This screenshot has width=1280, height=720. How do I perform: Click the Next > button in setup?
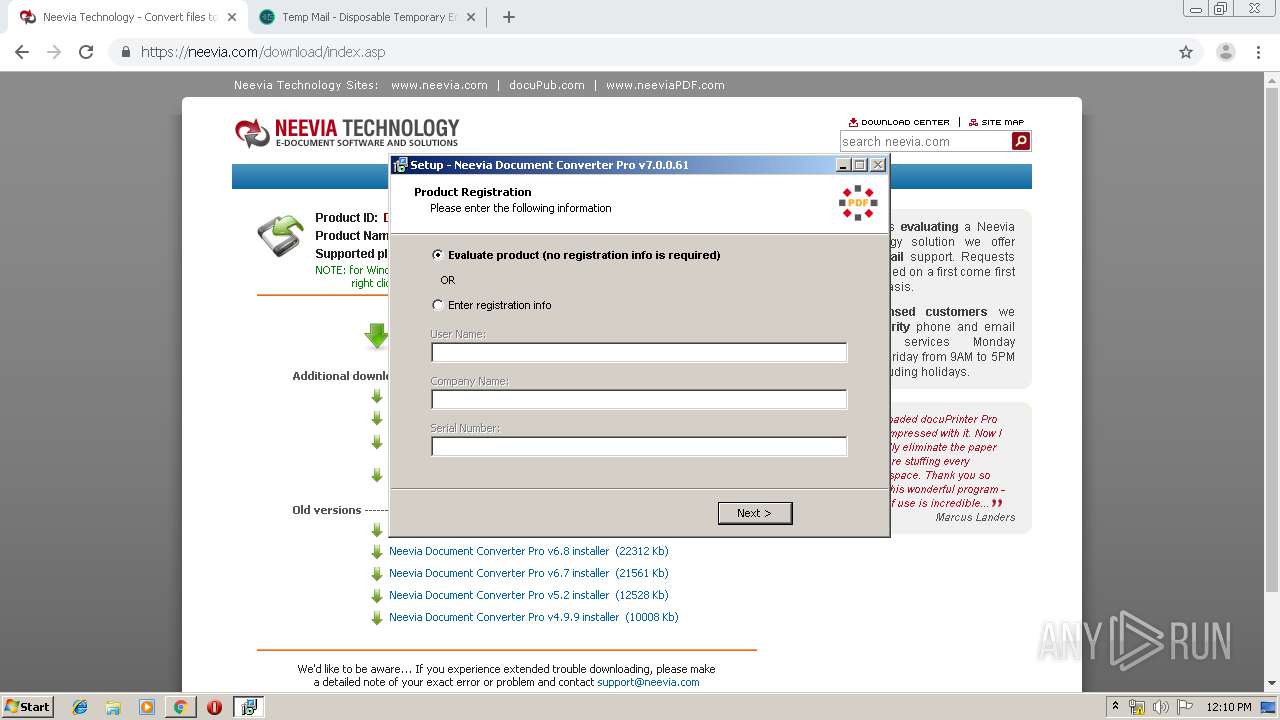(x=755, y=513)
